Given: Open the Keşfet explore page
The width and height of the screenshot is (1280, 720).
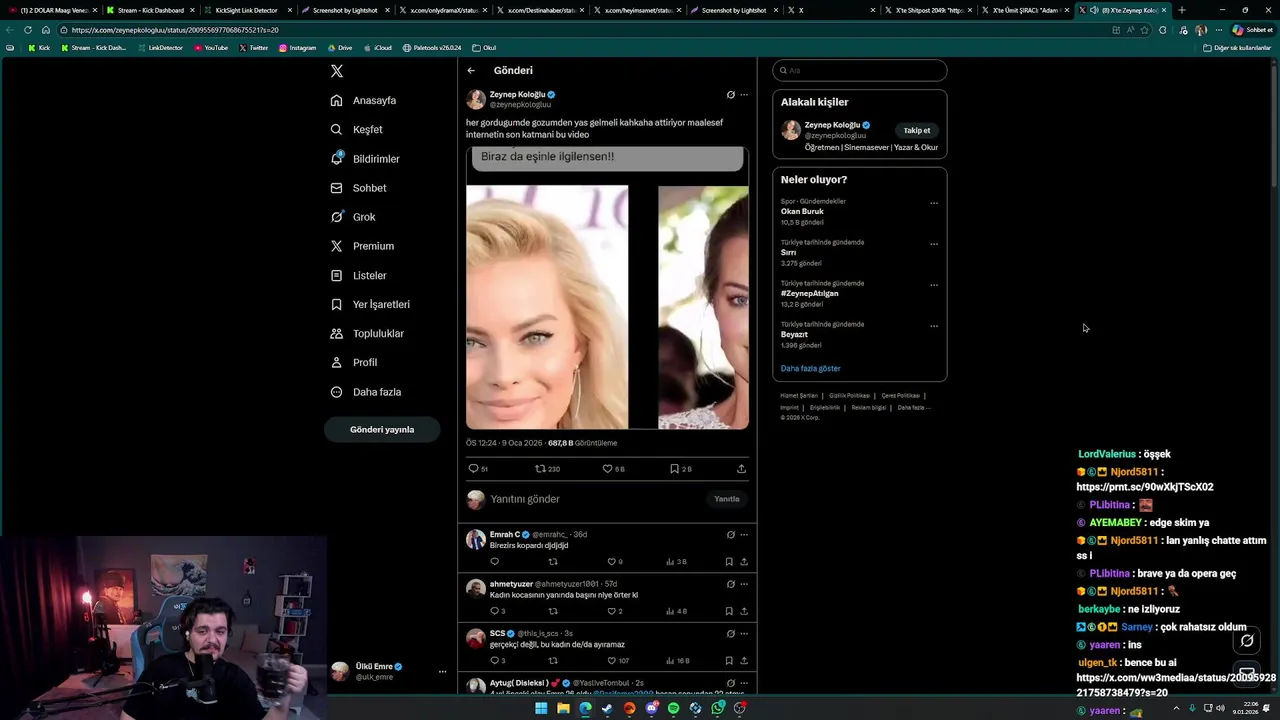Looking at the screenshot, I should 357,130.
